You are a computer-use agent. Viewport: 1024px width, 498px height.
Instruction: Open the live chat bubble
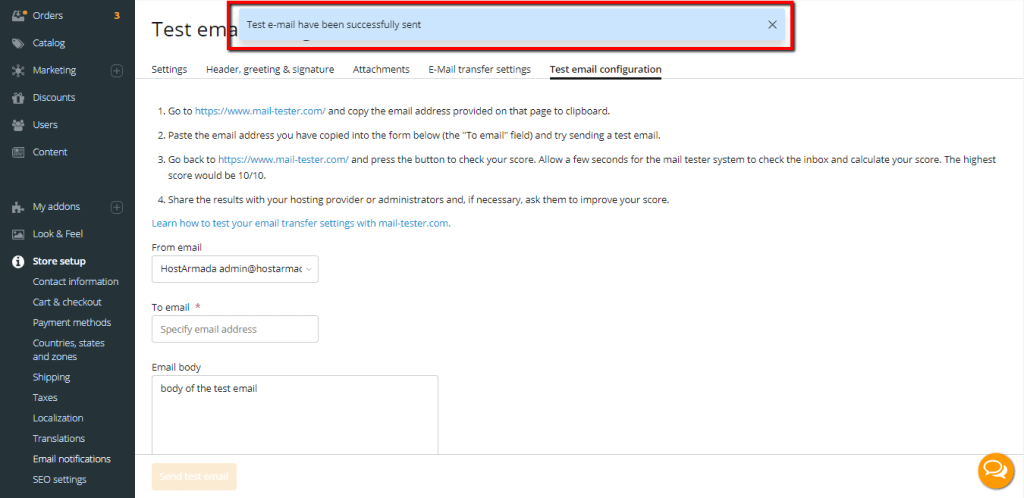click(x=996, y=470)
